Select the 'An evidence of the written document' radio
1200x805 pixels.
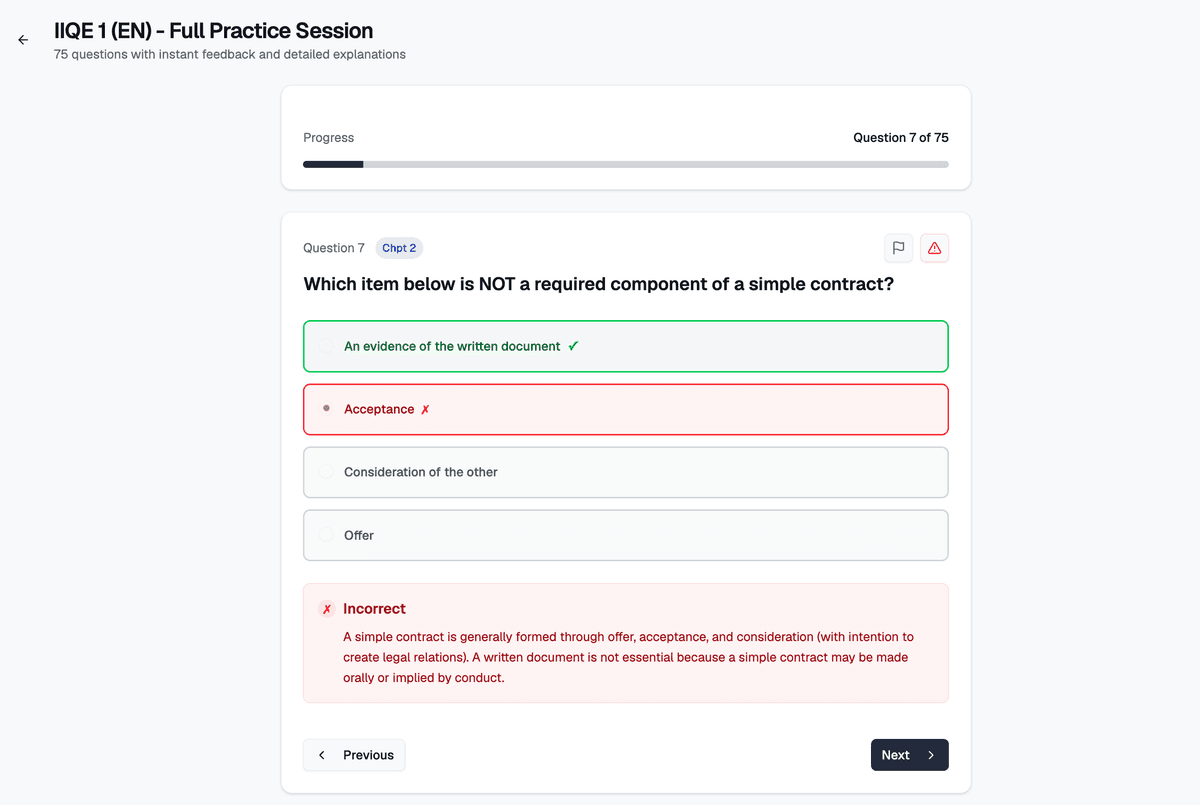pyautogui.click(x=326, y=346)
